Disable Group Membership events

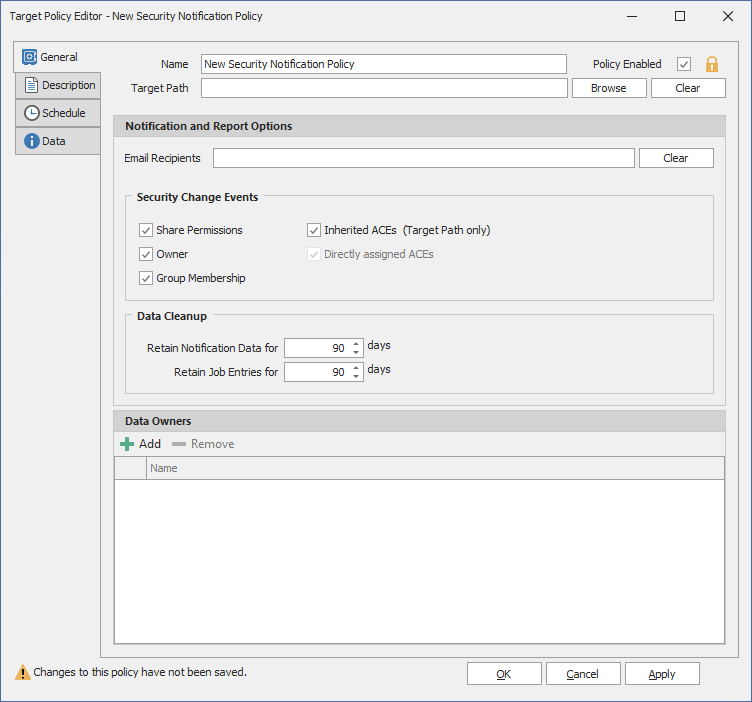pos(146,278)
